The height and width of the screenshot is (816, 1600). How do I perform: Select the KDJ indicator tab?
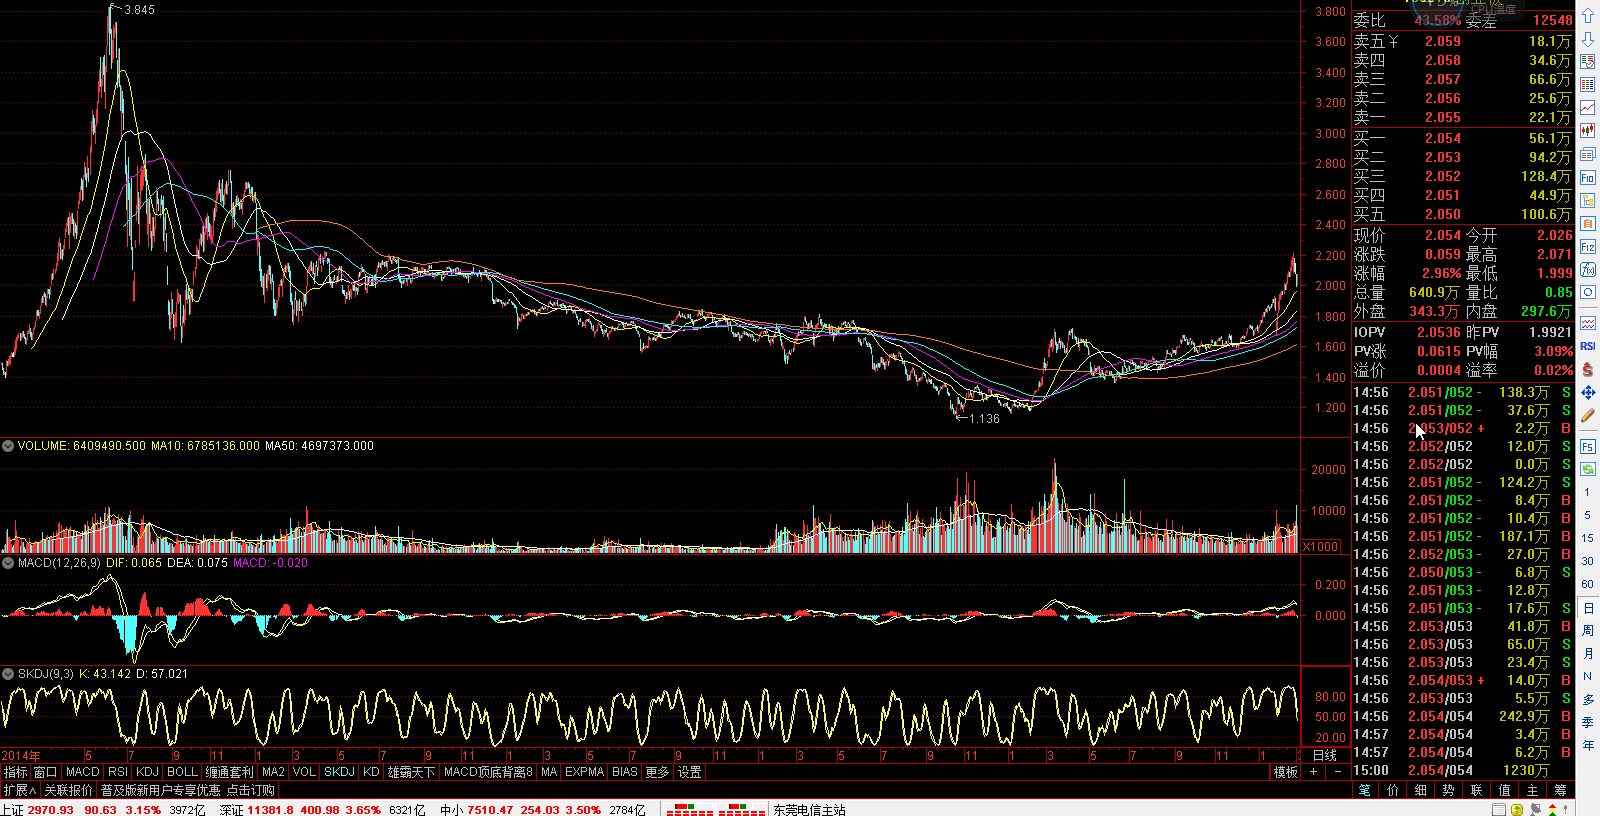[147, 772]
